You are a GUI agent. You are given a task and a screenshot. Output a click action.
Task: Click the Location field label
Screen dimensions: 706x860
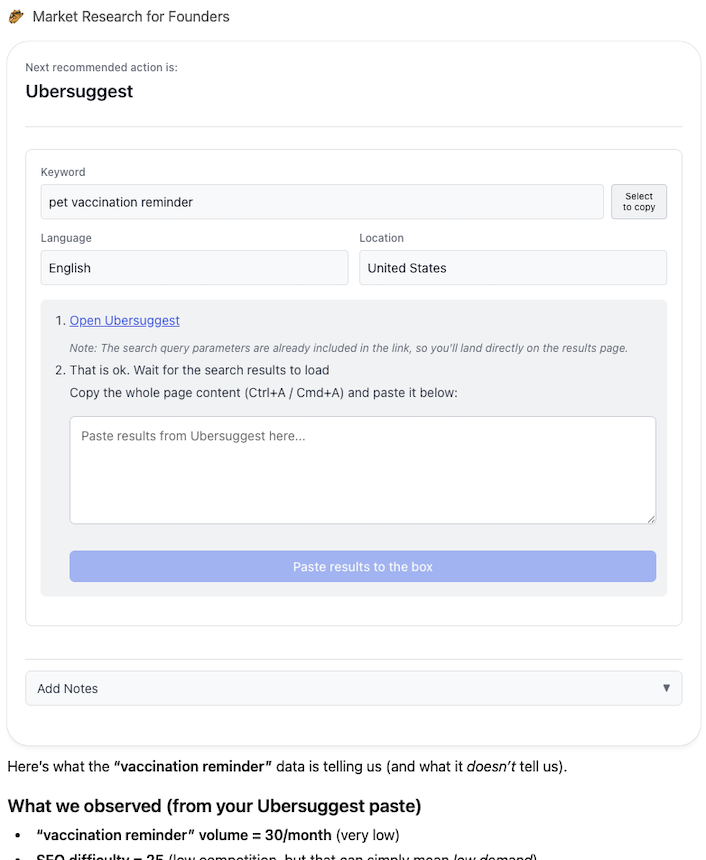tap(381, 238)
